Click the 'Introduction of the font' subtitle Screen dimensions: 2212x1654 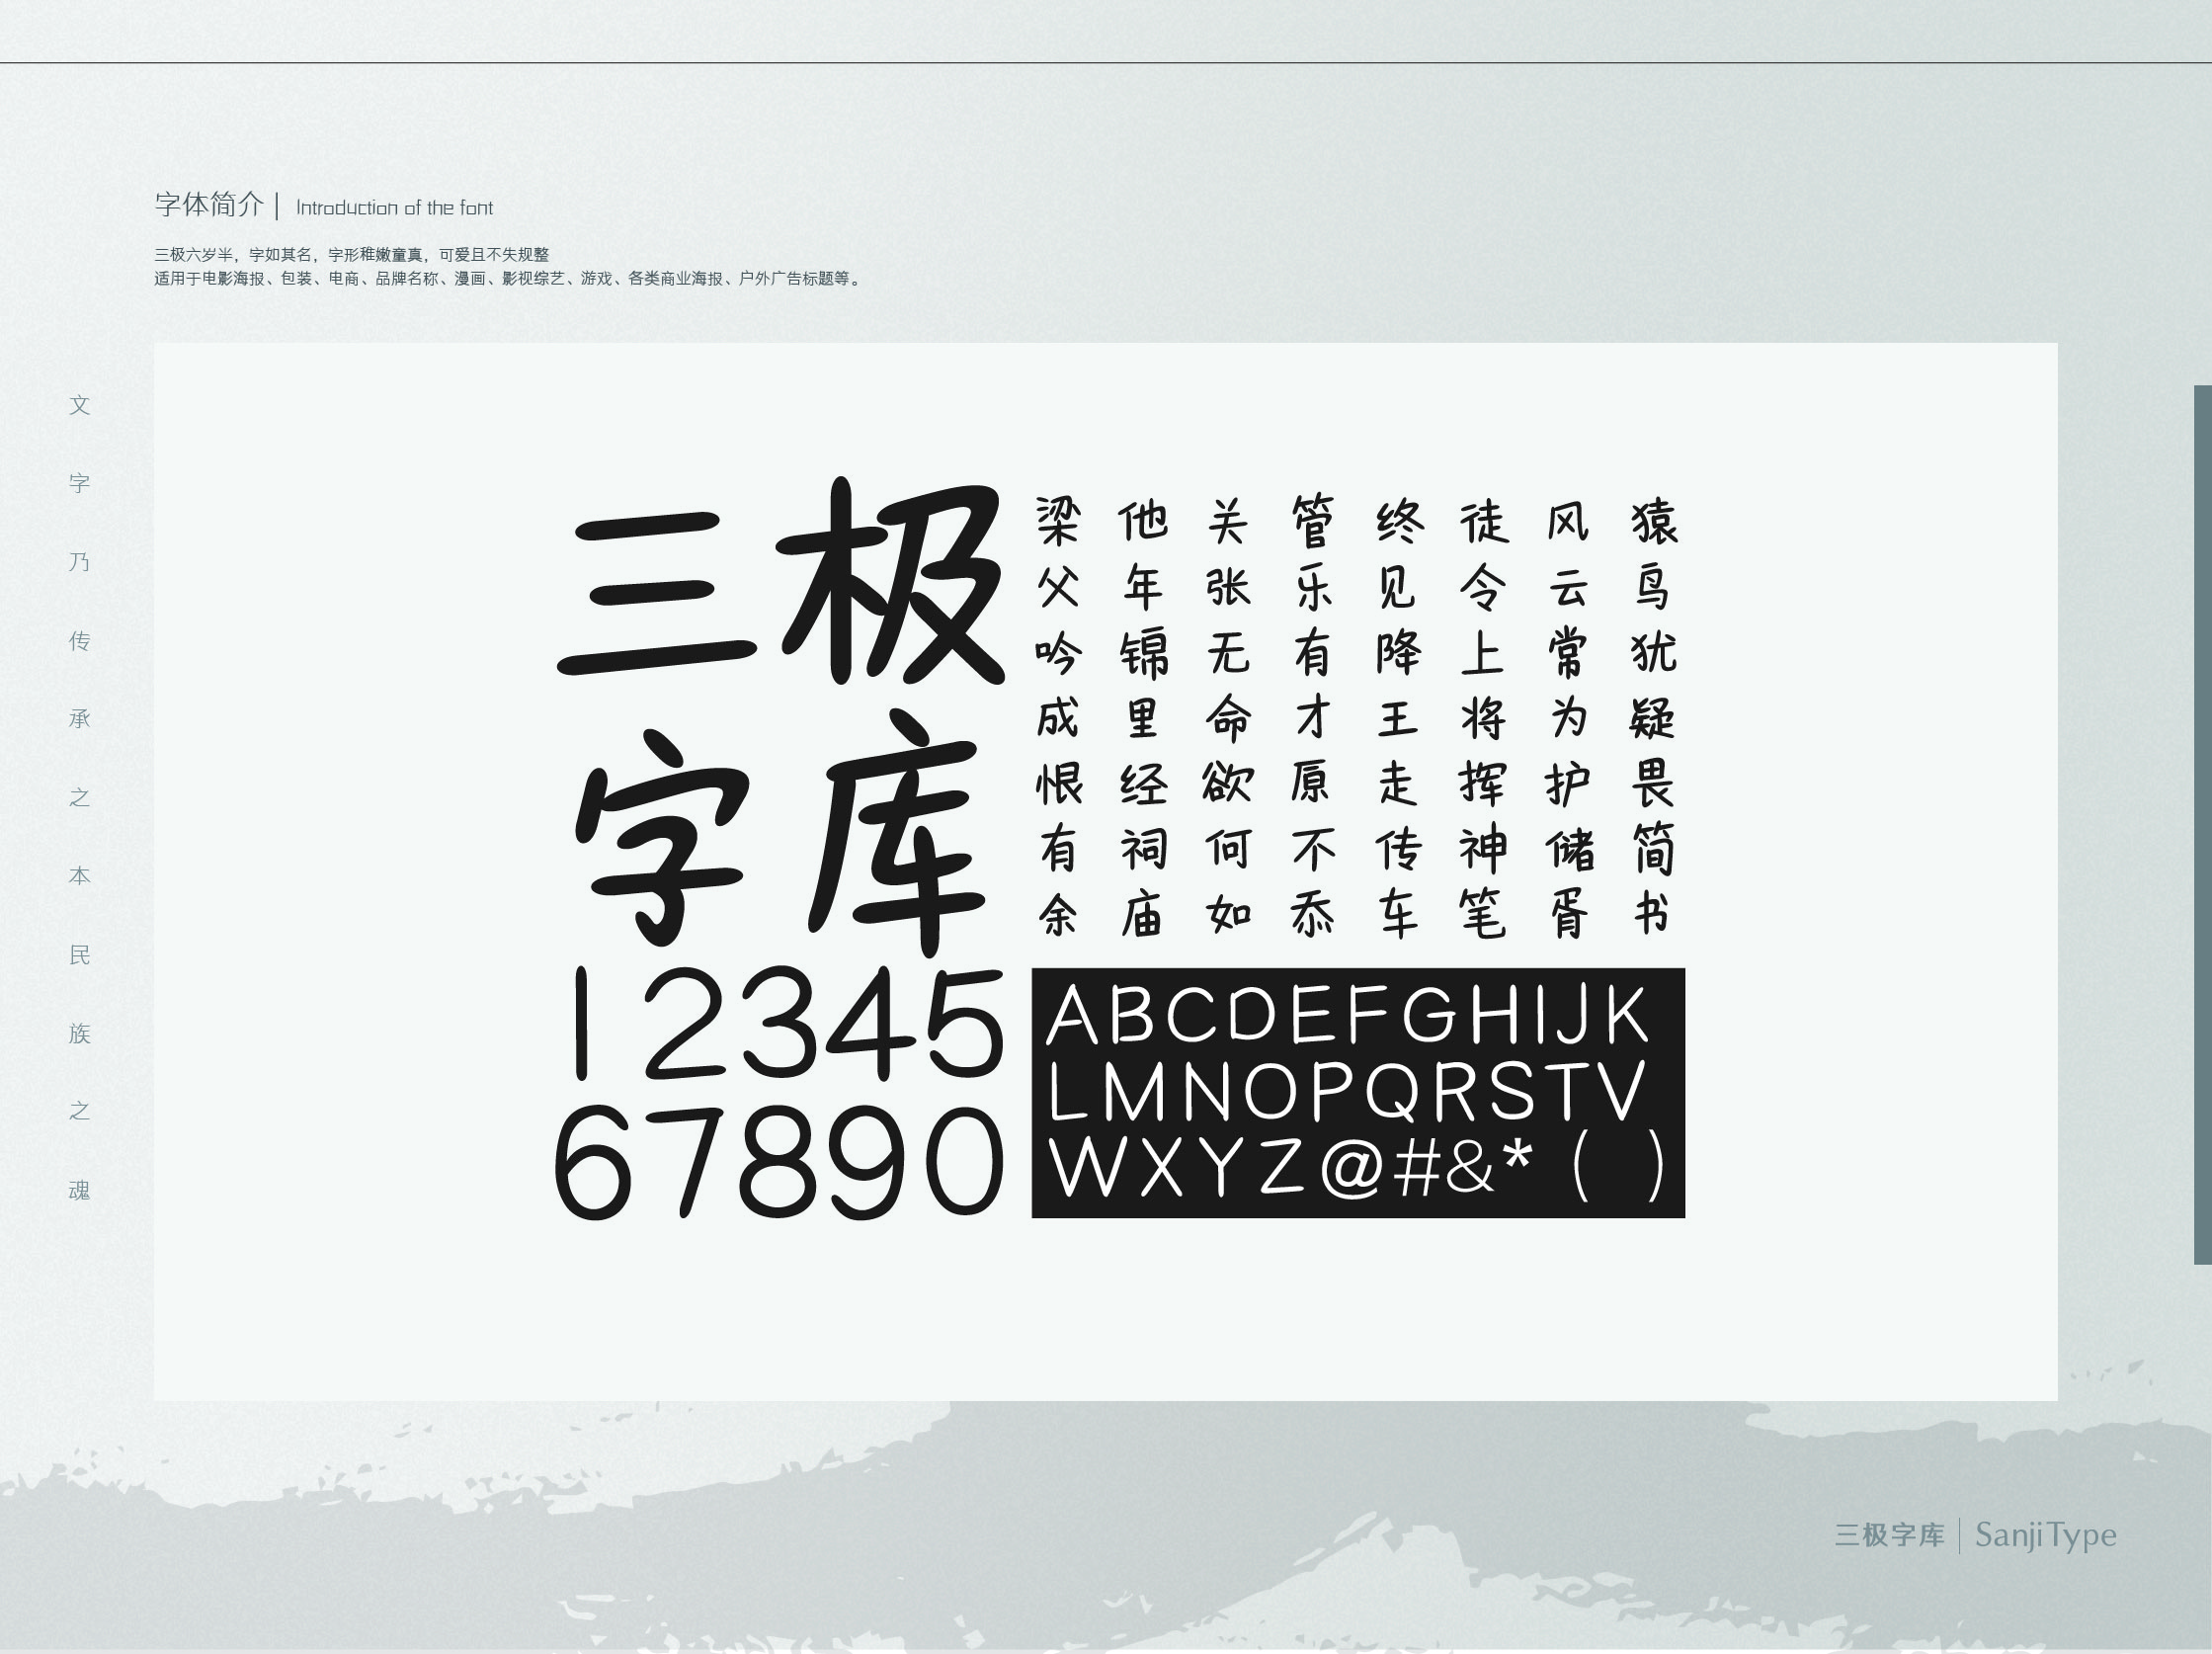[x=394, y=208]
